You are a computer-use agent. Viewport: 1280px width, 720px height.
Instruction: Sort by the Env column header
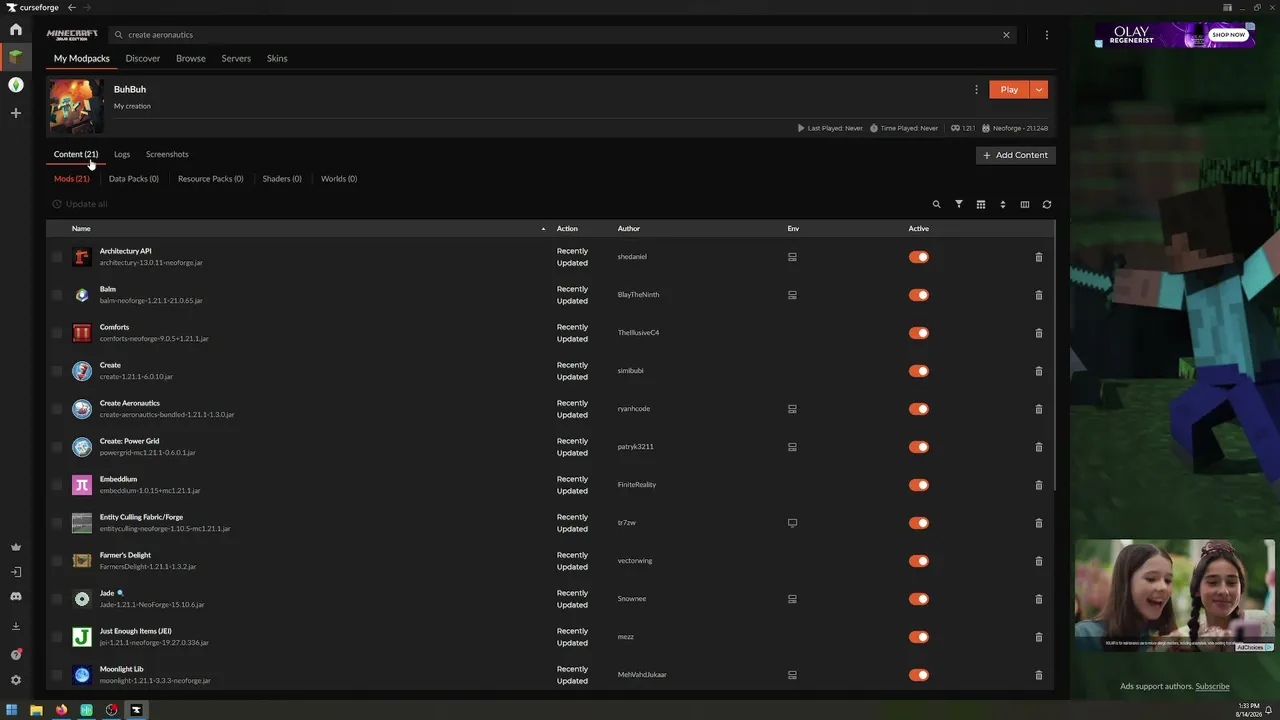(x=793, y=229)
